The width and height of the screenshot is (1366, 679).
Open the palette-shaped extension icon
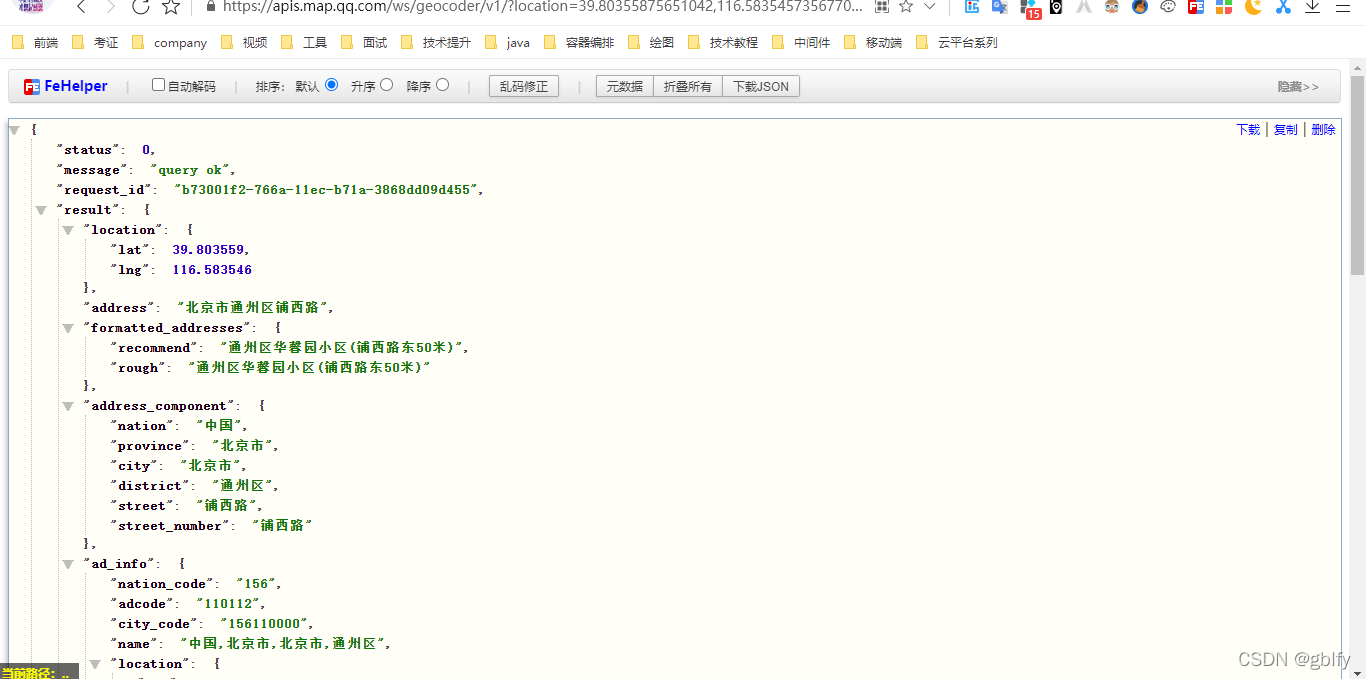[1168, 6]
